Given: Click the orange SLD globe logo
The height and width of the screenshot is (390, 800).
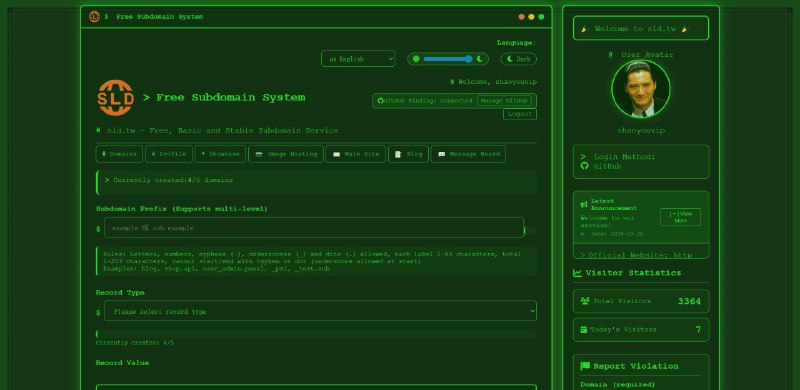Looking at the screenshot, I should (x=116, y=98).
